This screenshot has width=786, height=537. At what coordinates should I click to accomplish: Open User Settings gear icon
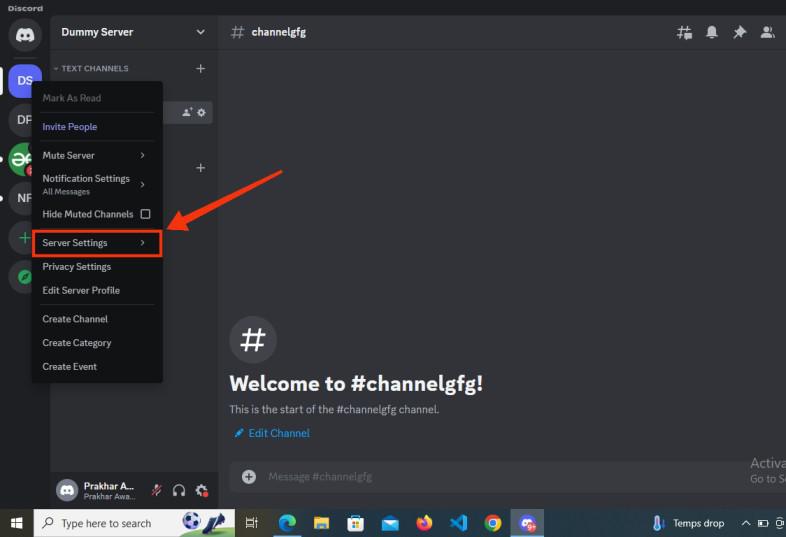(x=202, y=490)
